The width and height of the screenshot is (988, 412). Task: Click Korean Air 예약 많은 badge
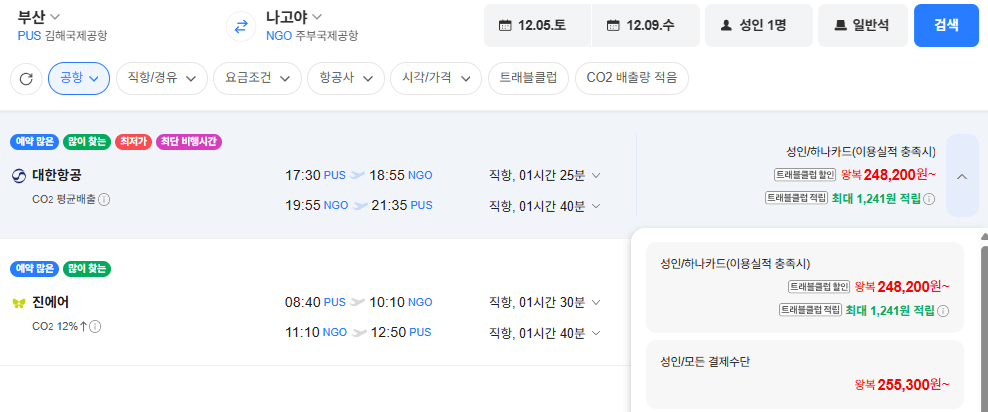tap(35, 142)
